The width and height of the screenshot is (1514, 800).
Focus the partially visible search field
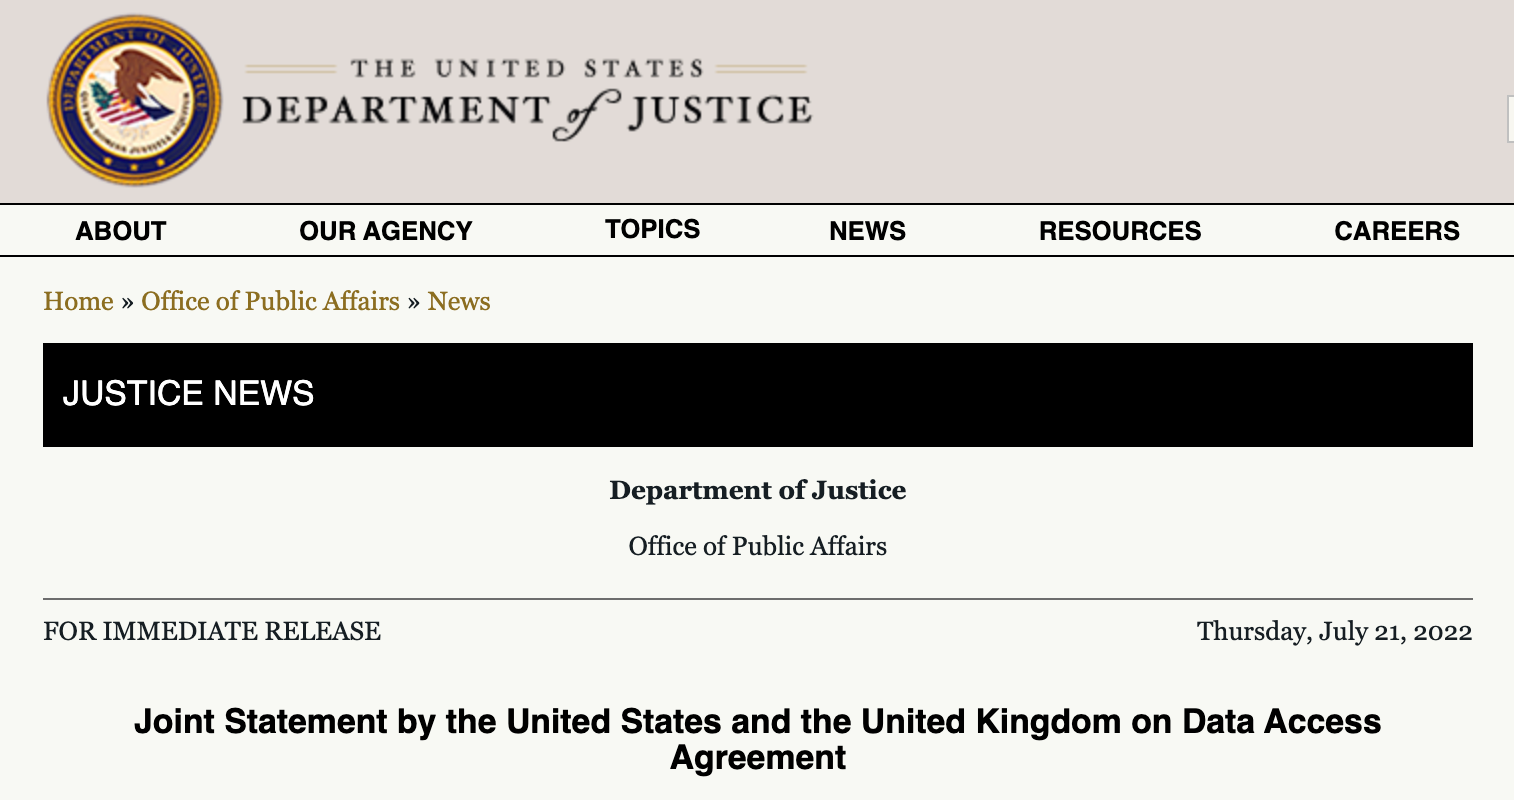click(1510, 120)
